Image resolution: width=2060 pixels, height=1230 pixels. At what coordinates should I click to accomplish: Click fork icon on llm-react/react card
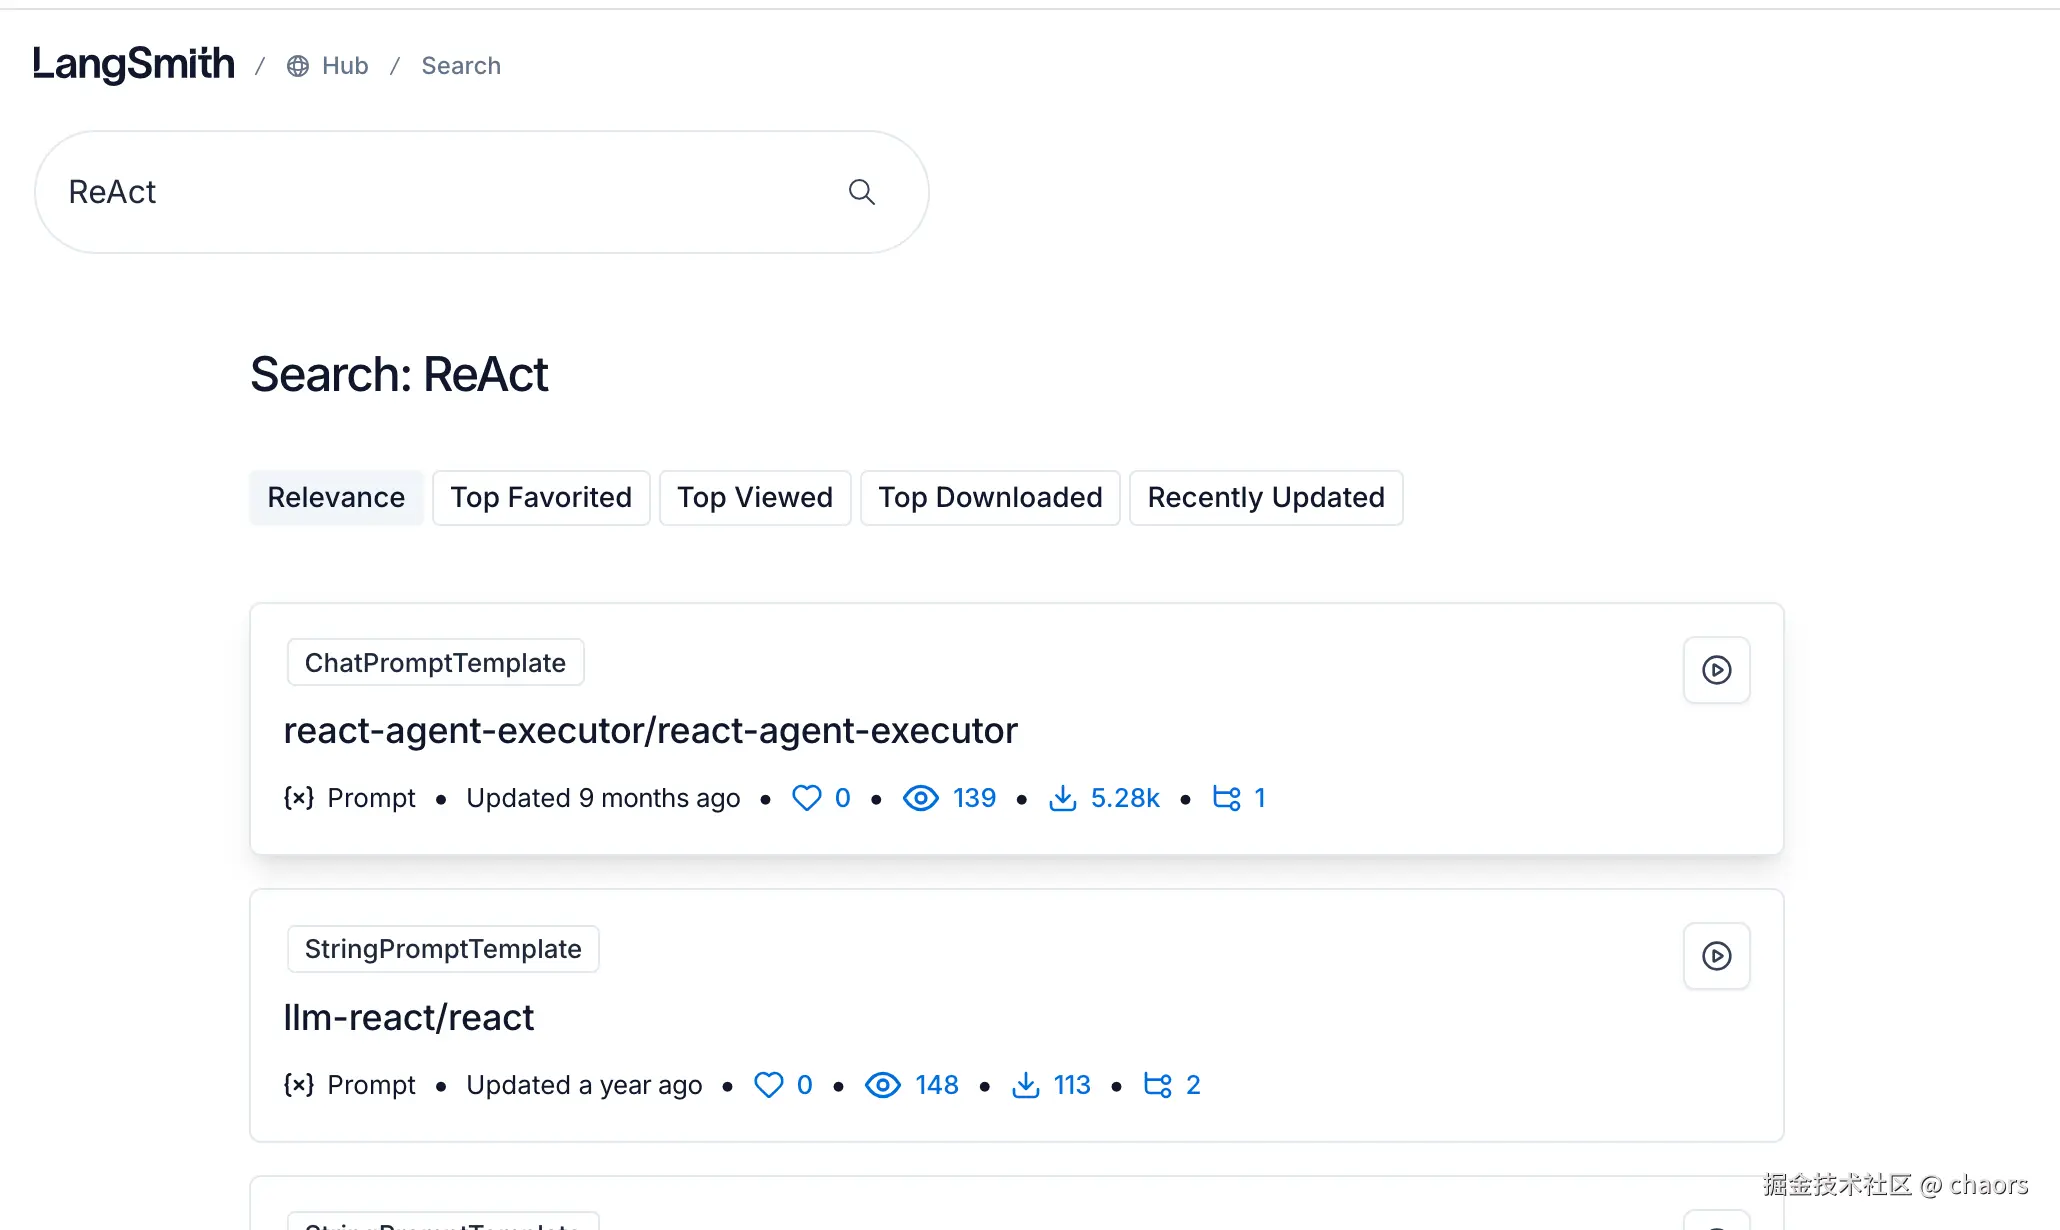(x=1157, y=1085)
